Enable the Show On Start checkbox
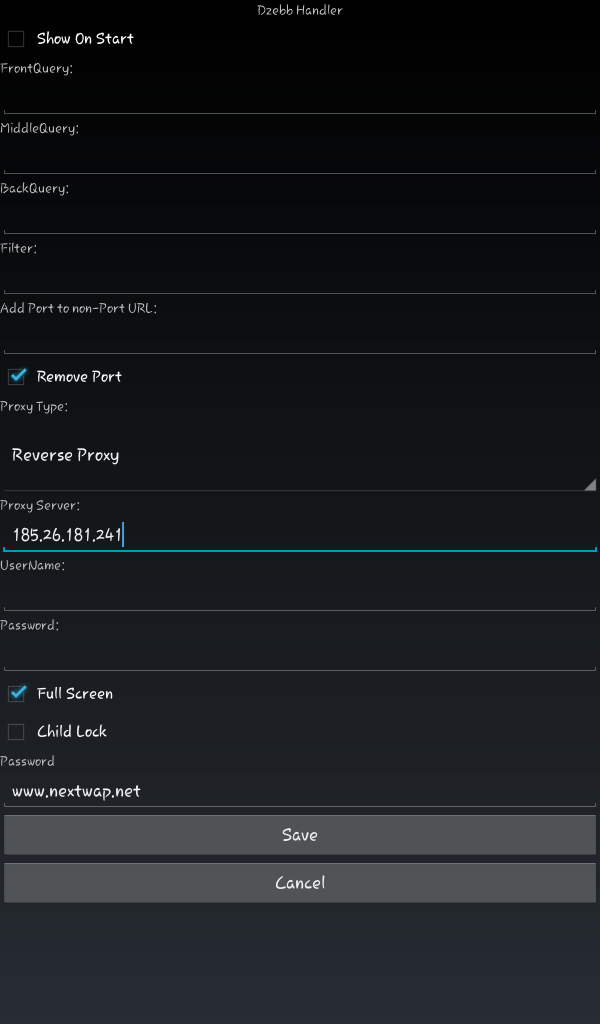The image size is (600, 1024). point(16,39)
